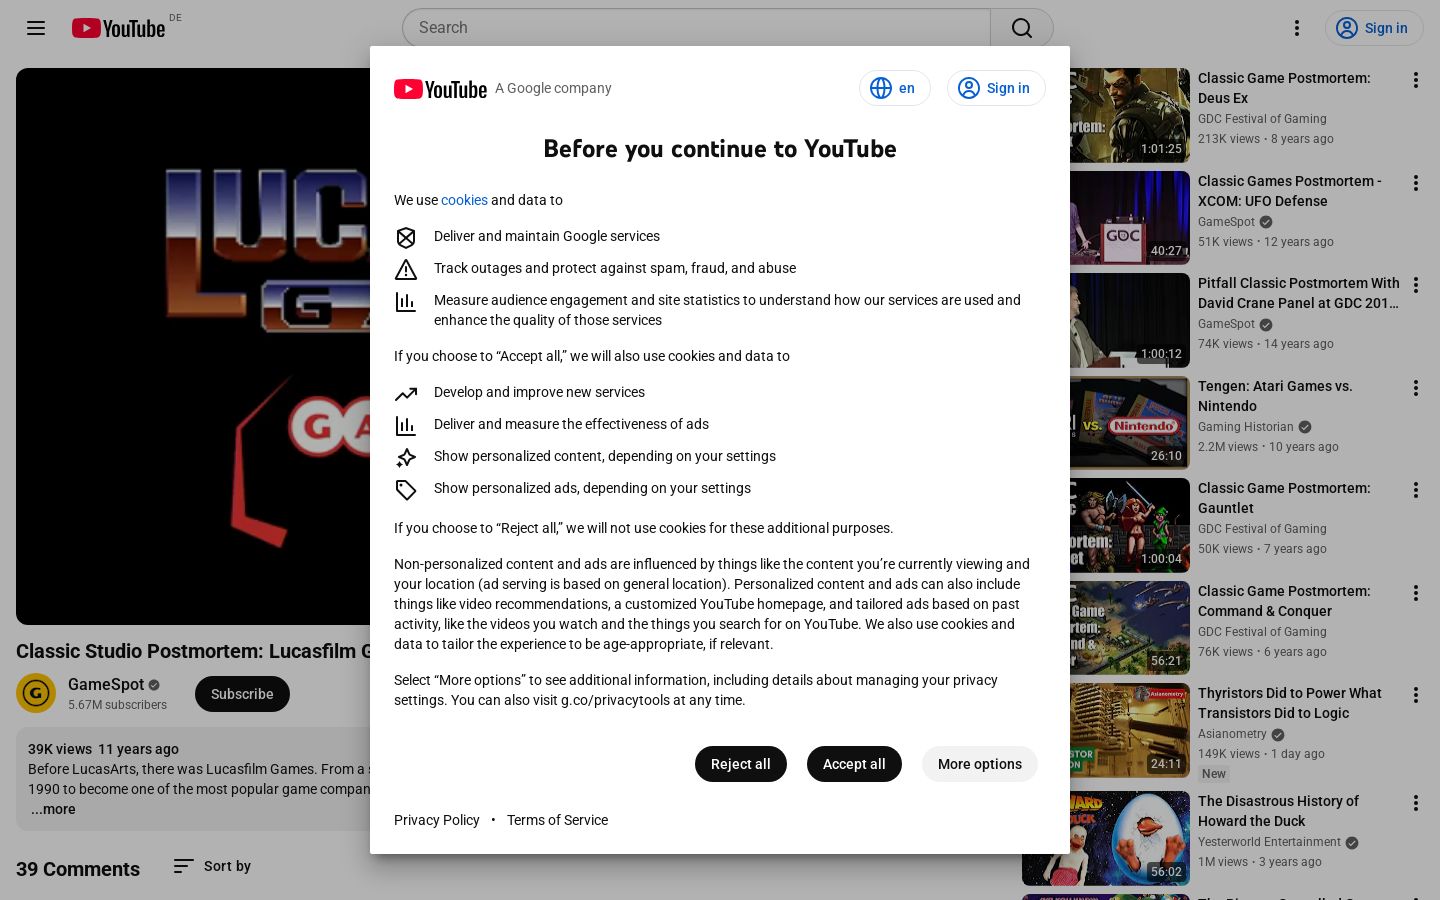This screenshot has height=900, width=1440.
Task: Play the Tengen Atari vs. Nintendo thumbnail
Action: click(1130, 423)
